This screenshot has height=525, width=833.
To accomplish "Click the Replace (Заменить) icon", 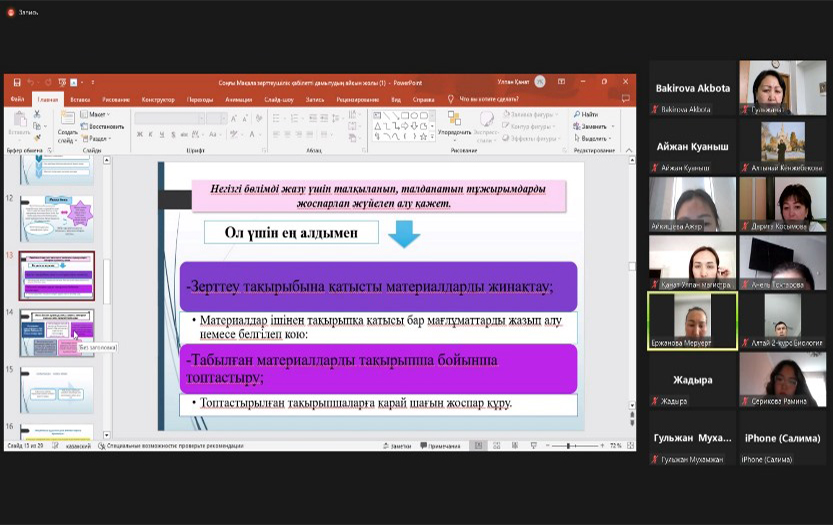I will pos(593,127).
